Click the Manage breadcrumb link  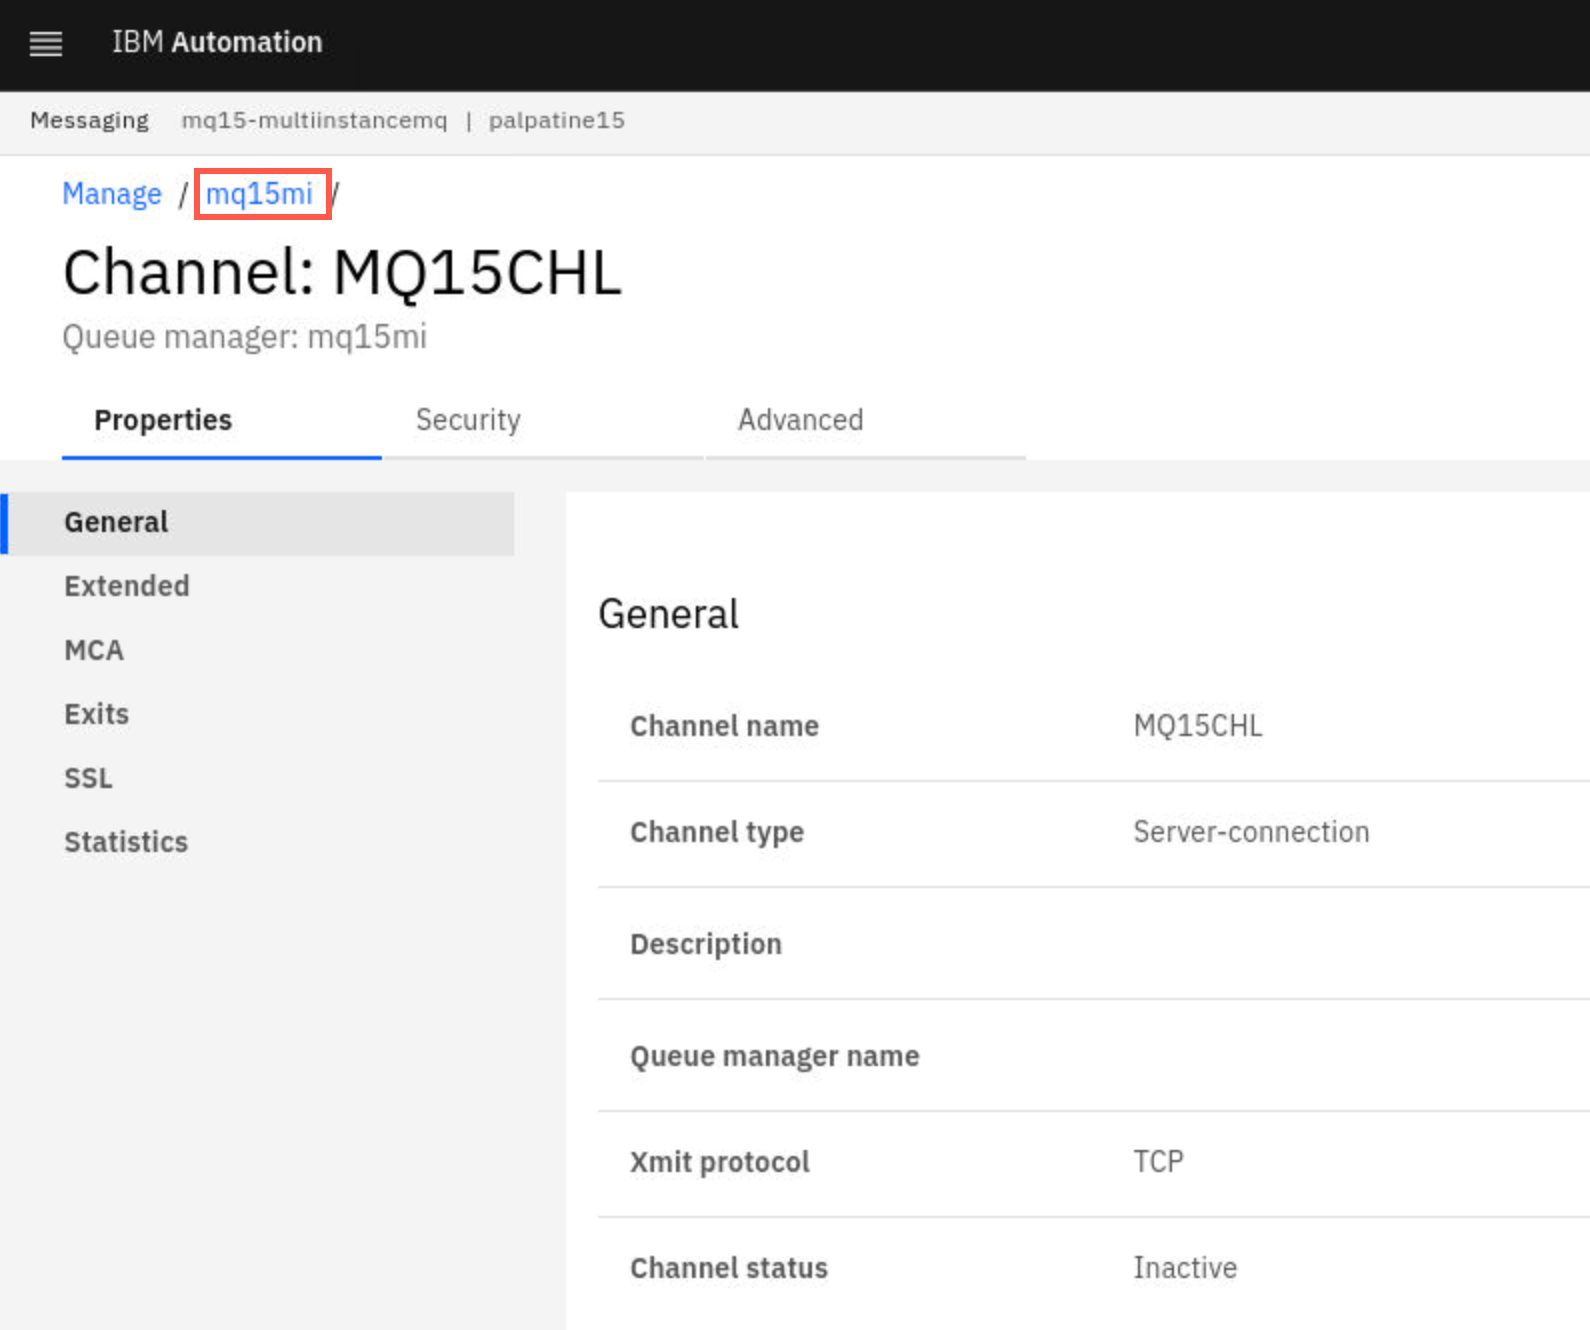[112, 194]
